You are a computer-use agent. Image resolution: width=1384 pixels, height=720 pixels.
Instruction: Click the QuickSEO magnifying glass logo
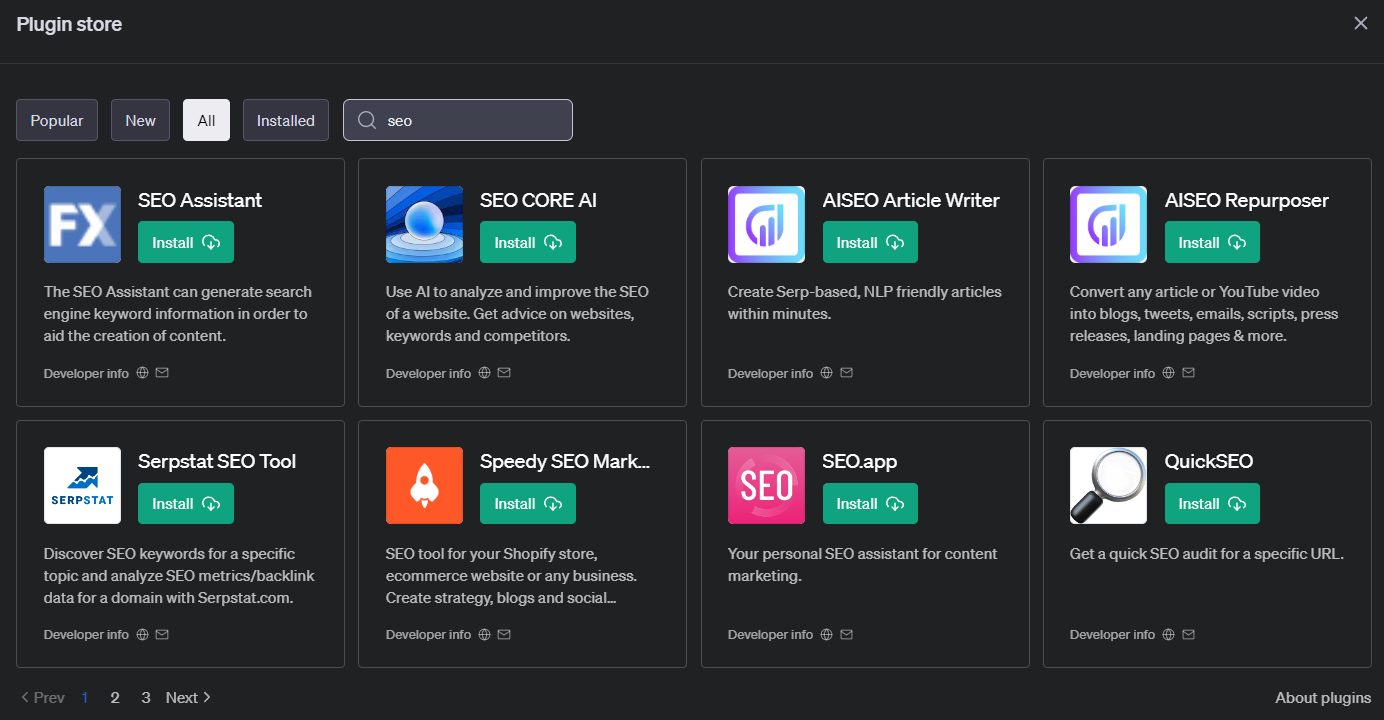point(1108,485)
